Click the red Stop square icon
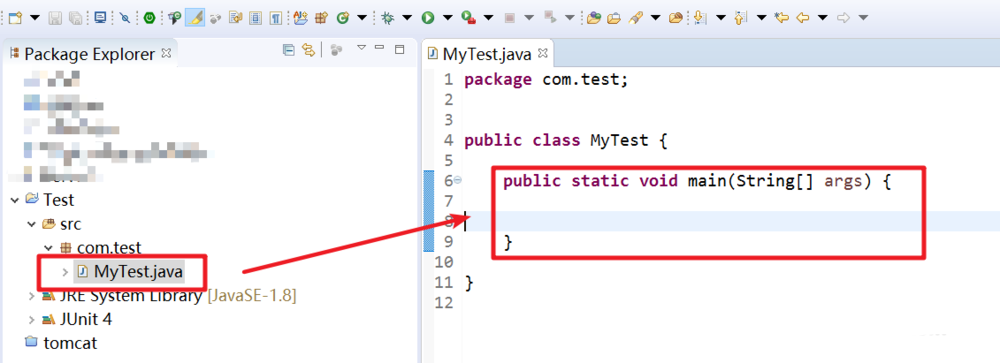 509,18
